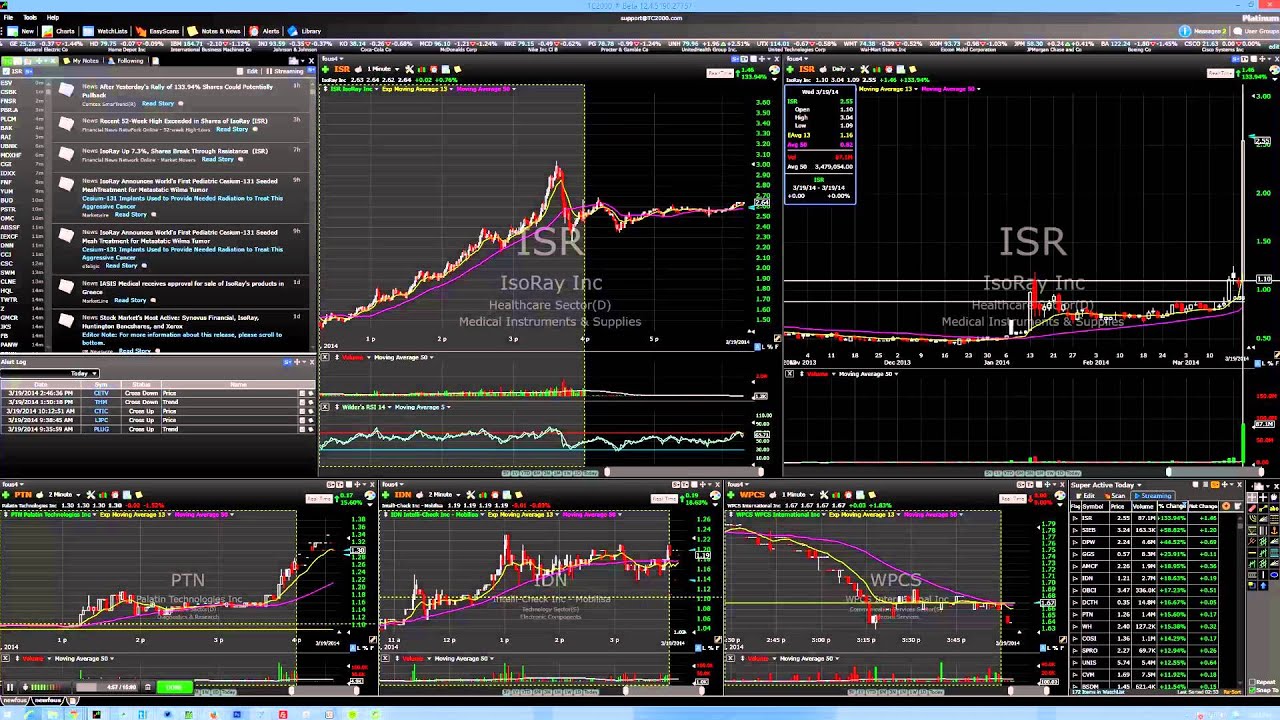This screenshot has height=720, width=1280.
Task: Click the zoom slider handle under WPCS chart
Action: pos(1010,690)
